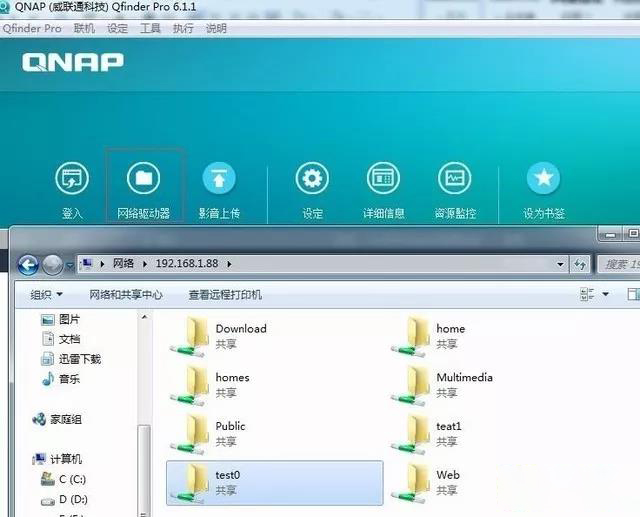Expand arrow before 网络 in breadcrumb
Screen dimensions: 640x517
pyautogui.click(x=102, y=264)
